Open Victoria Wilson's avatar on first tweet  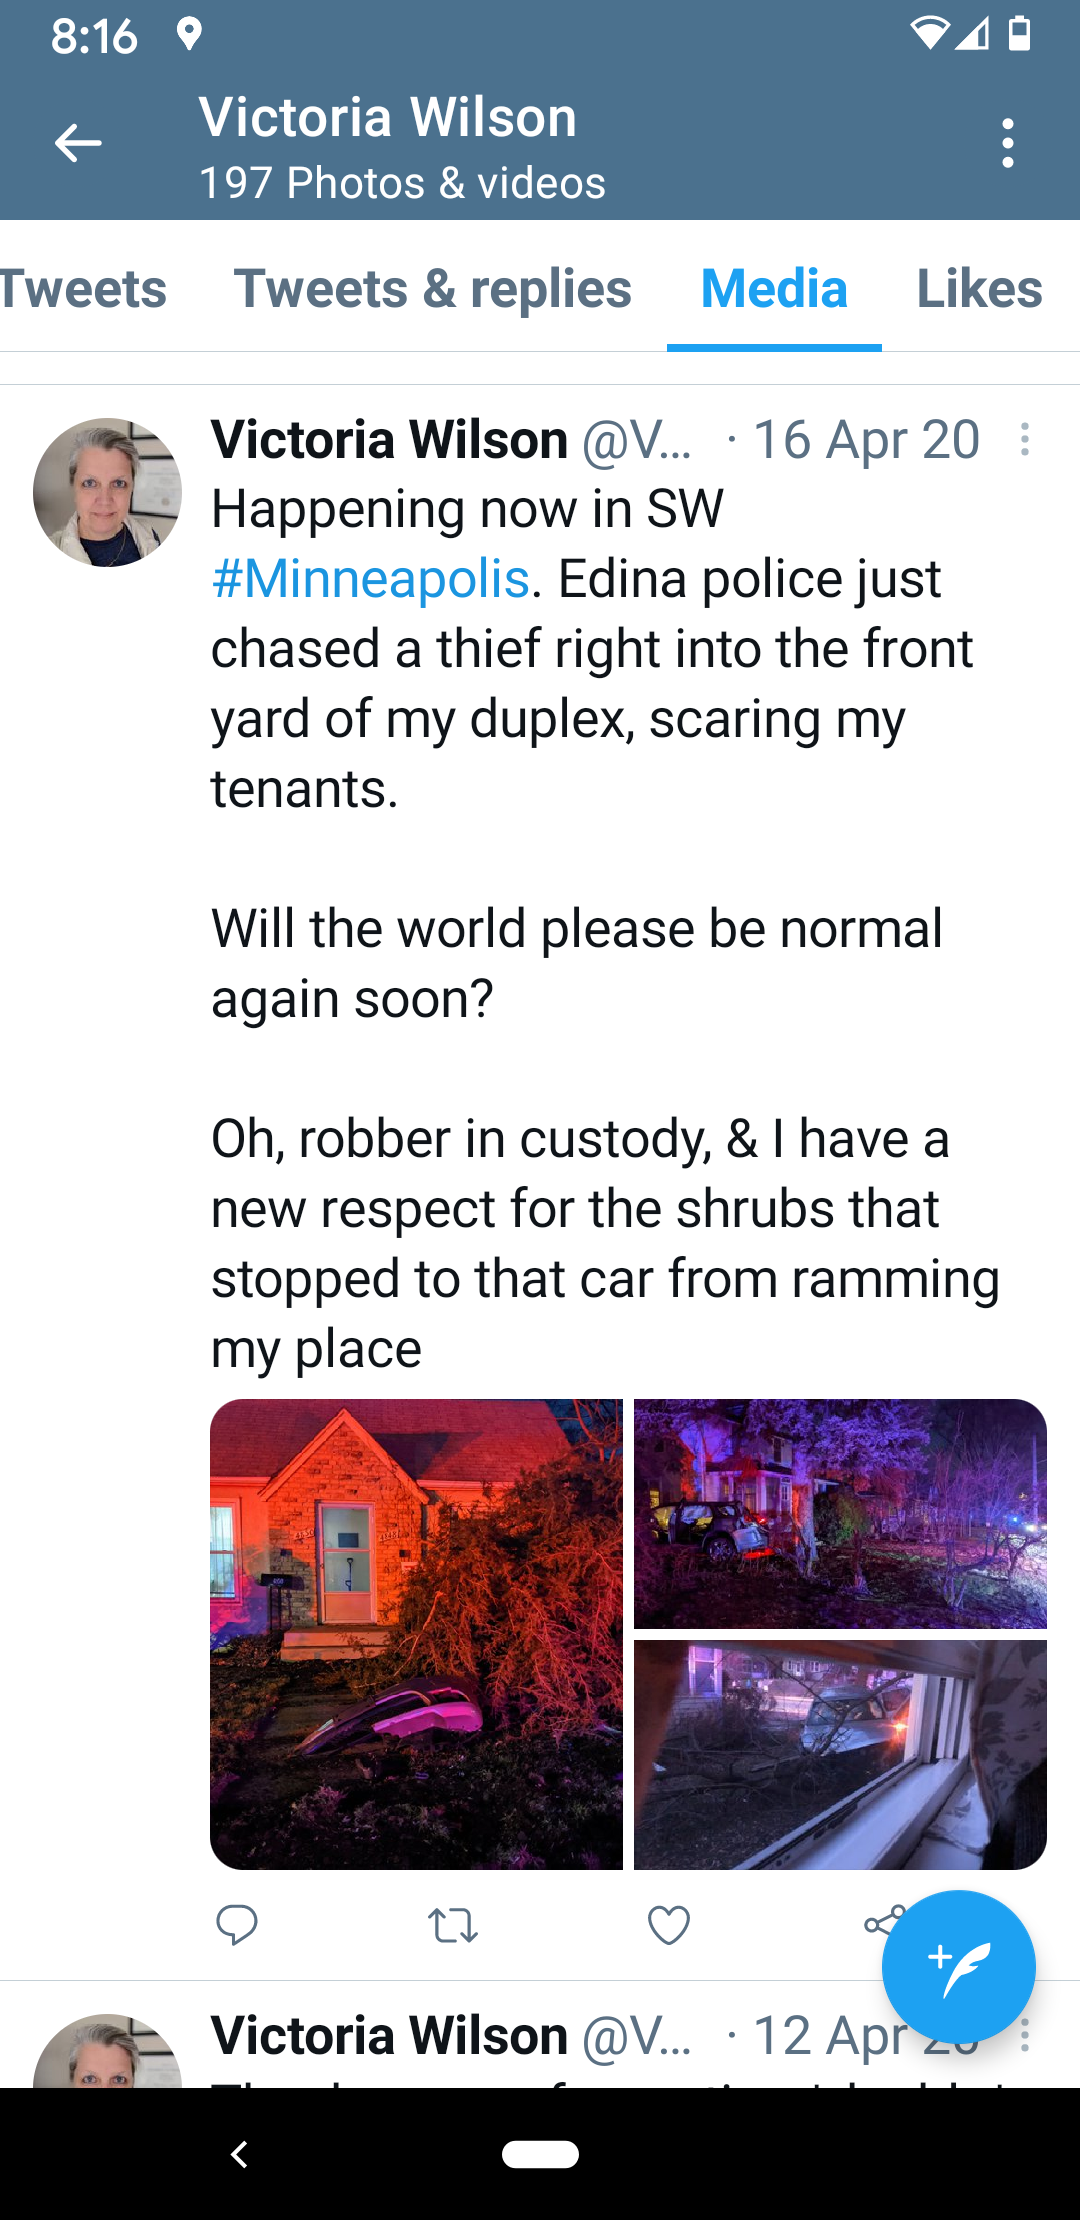[107, 492]
